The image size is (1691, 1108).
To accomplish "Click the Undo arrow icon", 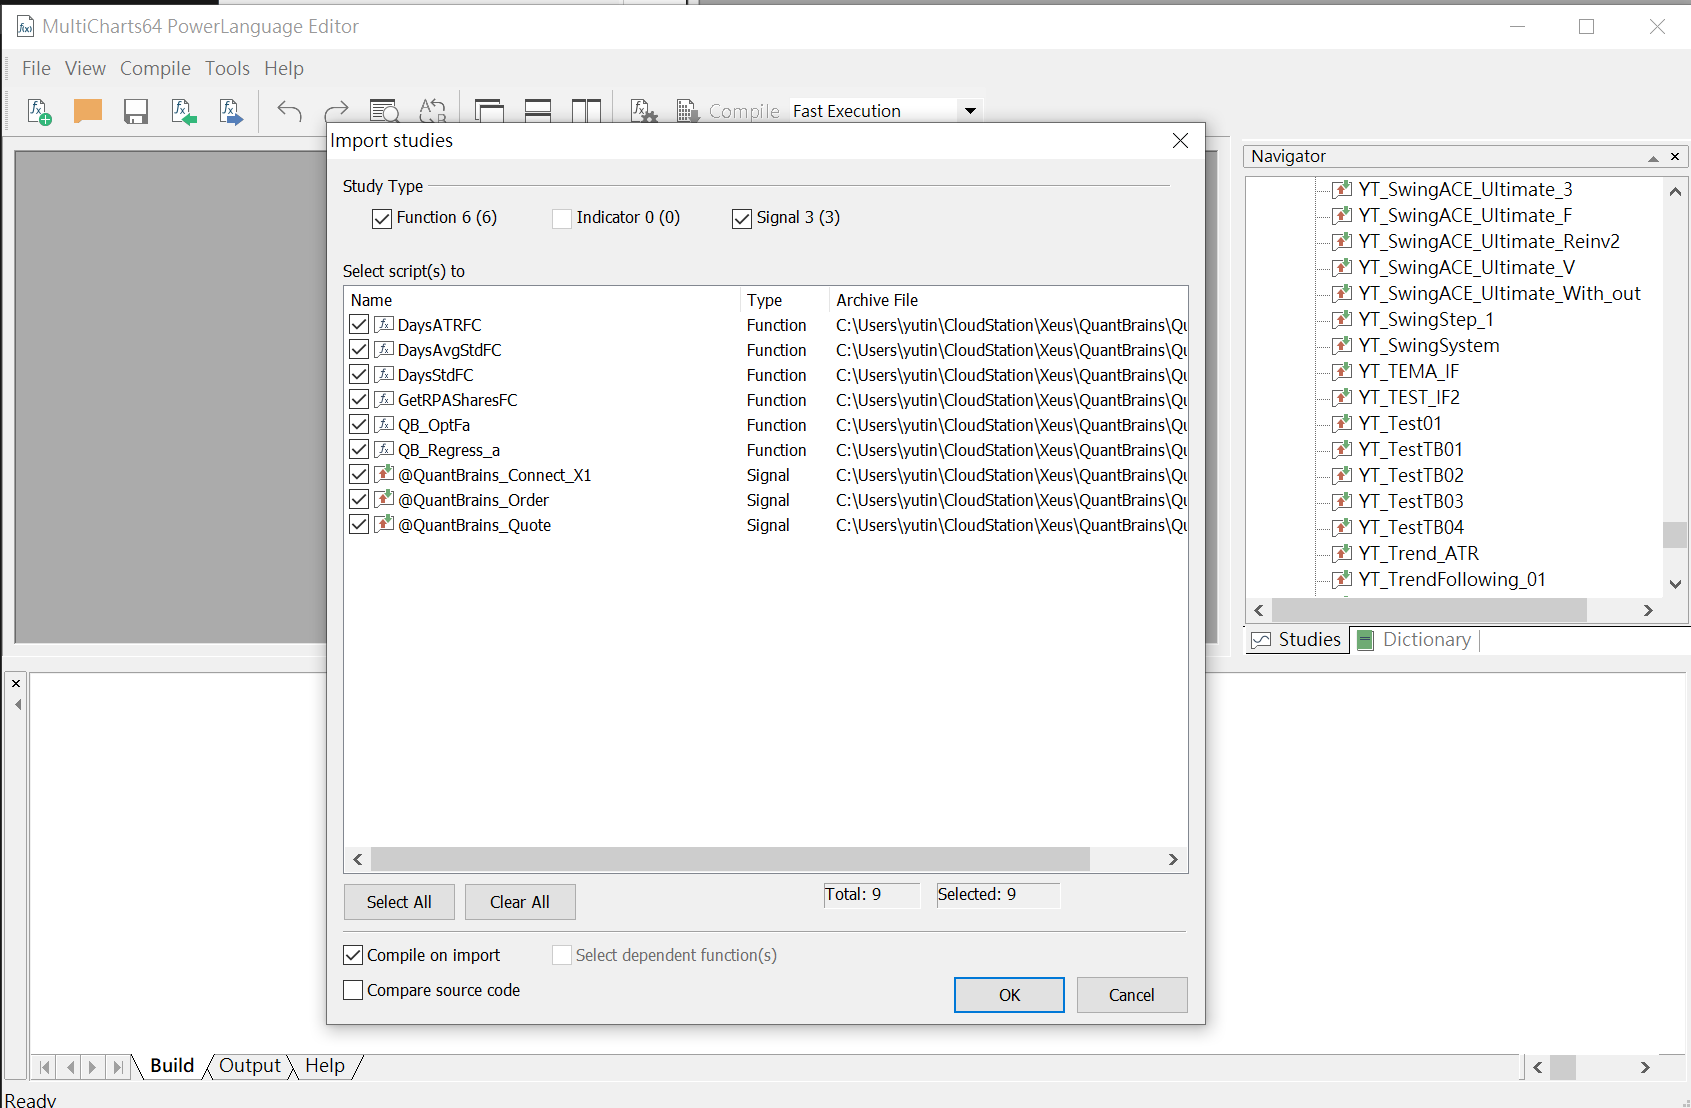I will coord(289,111).
